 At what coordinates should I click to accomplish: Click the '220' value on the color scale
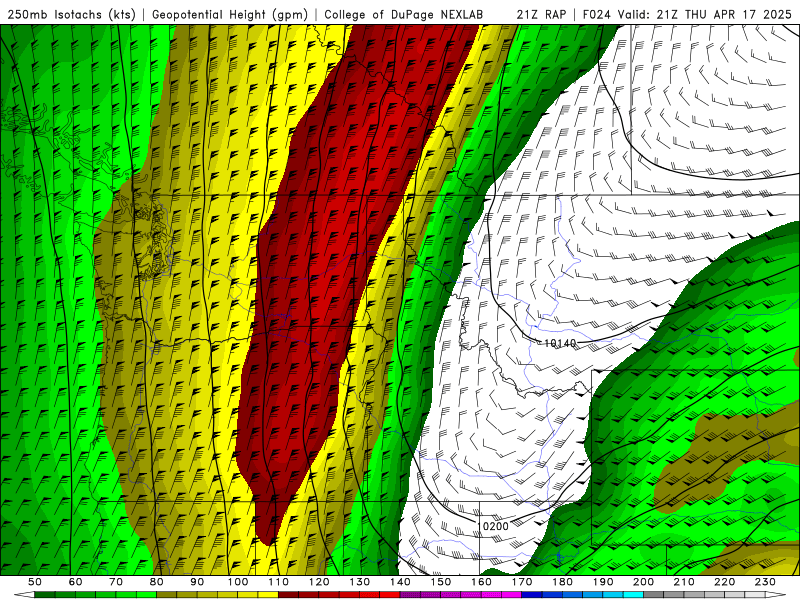click(725, 582)
